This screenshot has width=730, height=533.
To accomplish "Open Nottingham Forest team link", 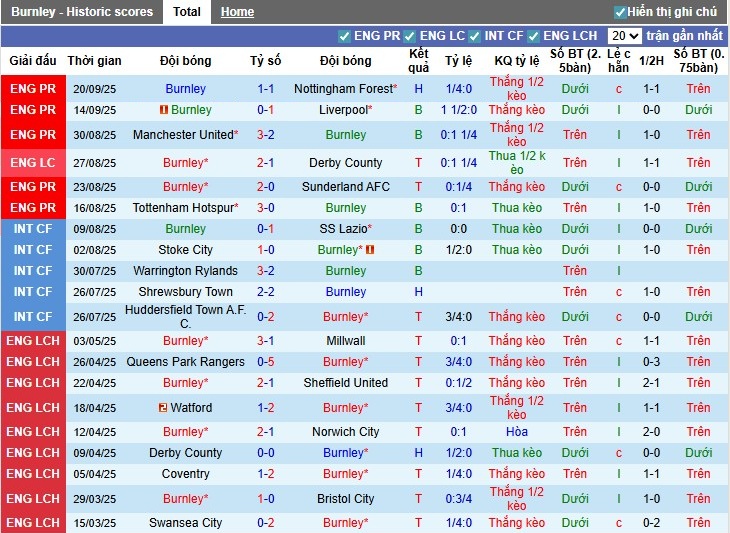I will click(x=345, y=88).
